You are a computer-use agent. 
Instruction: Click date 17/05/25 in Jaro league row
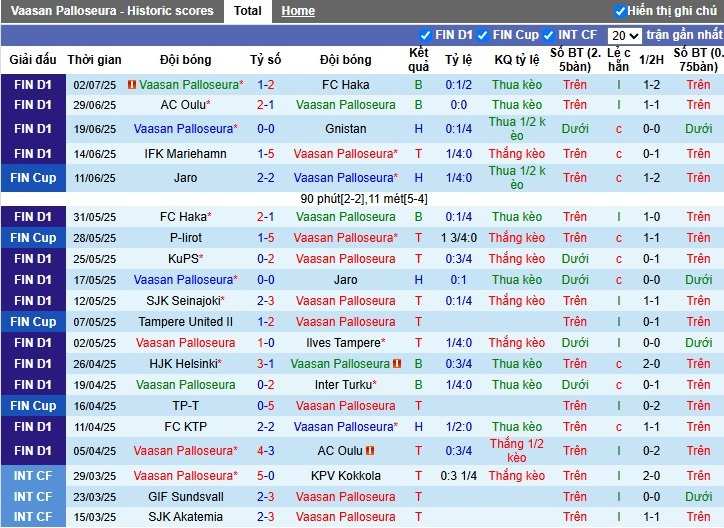[95, 280]
